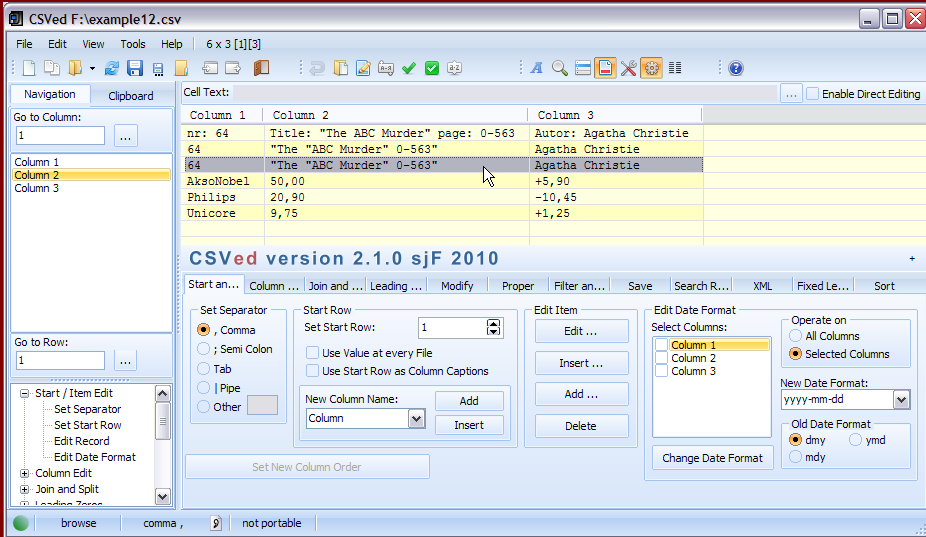Click the green checkmark icon in toolbar
Image resolution: width=926 pixels, height=537 pixels.
point(408,68)
